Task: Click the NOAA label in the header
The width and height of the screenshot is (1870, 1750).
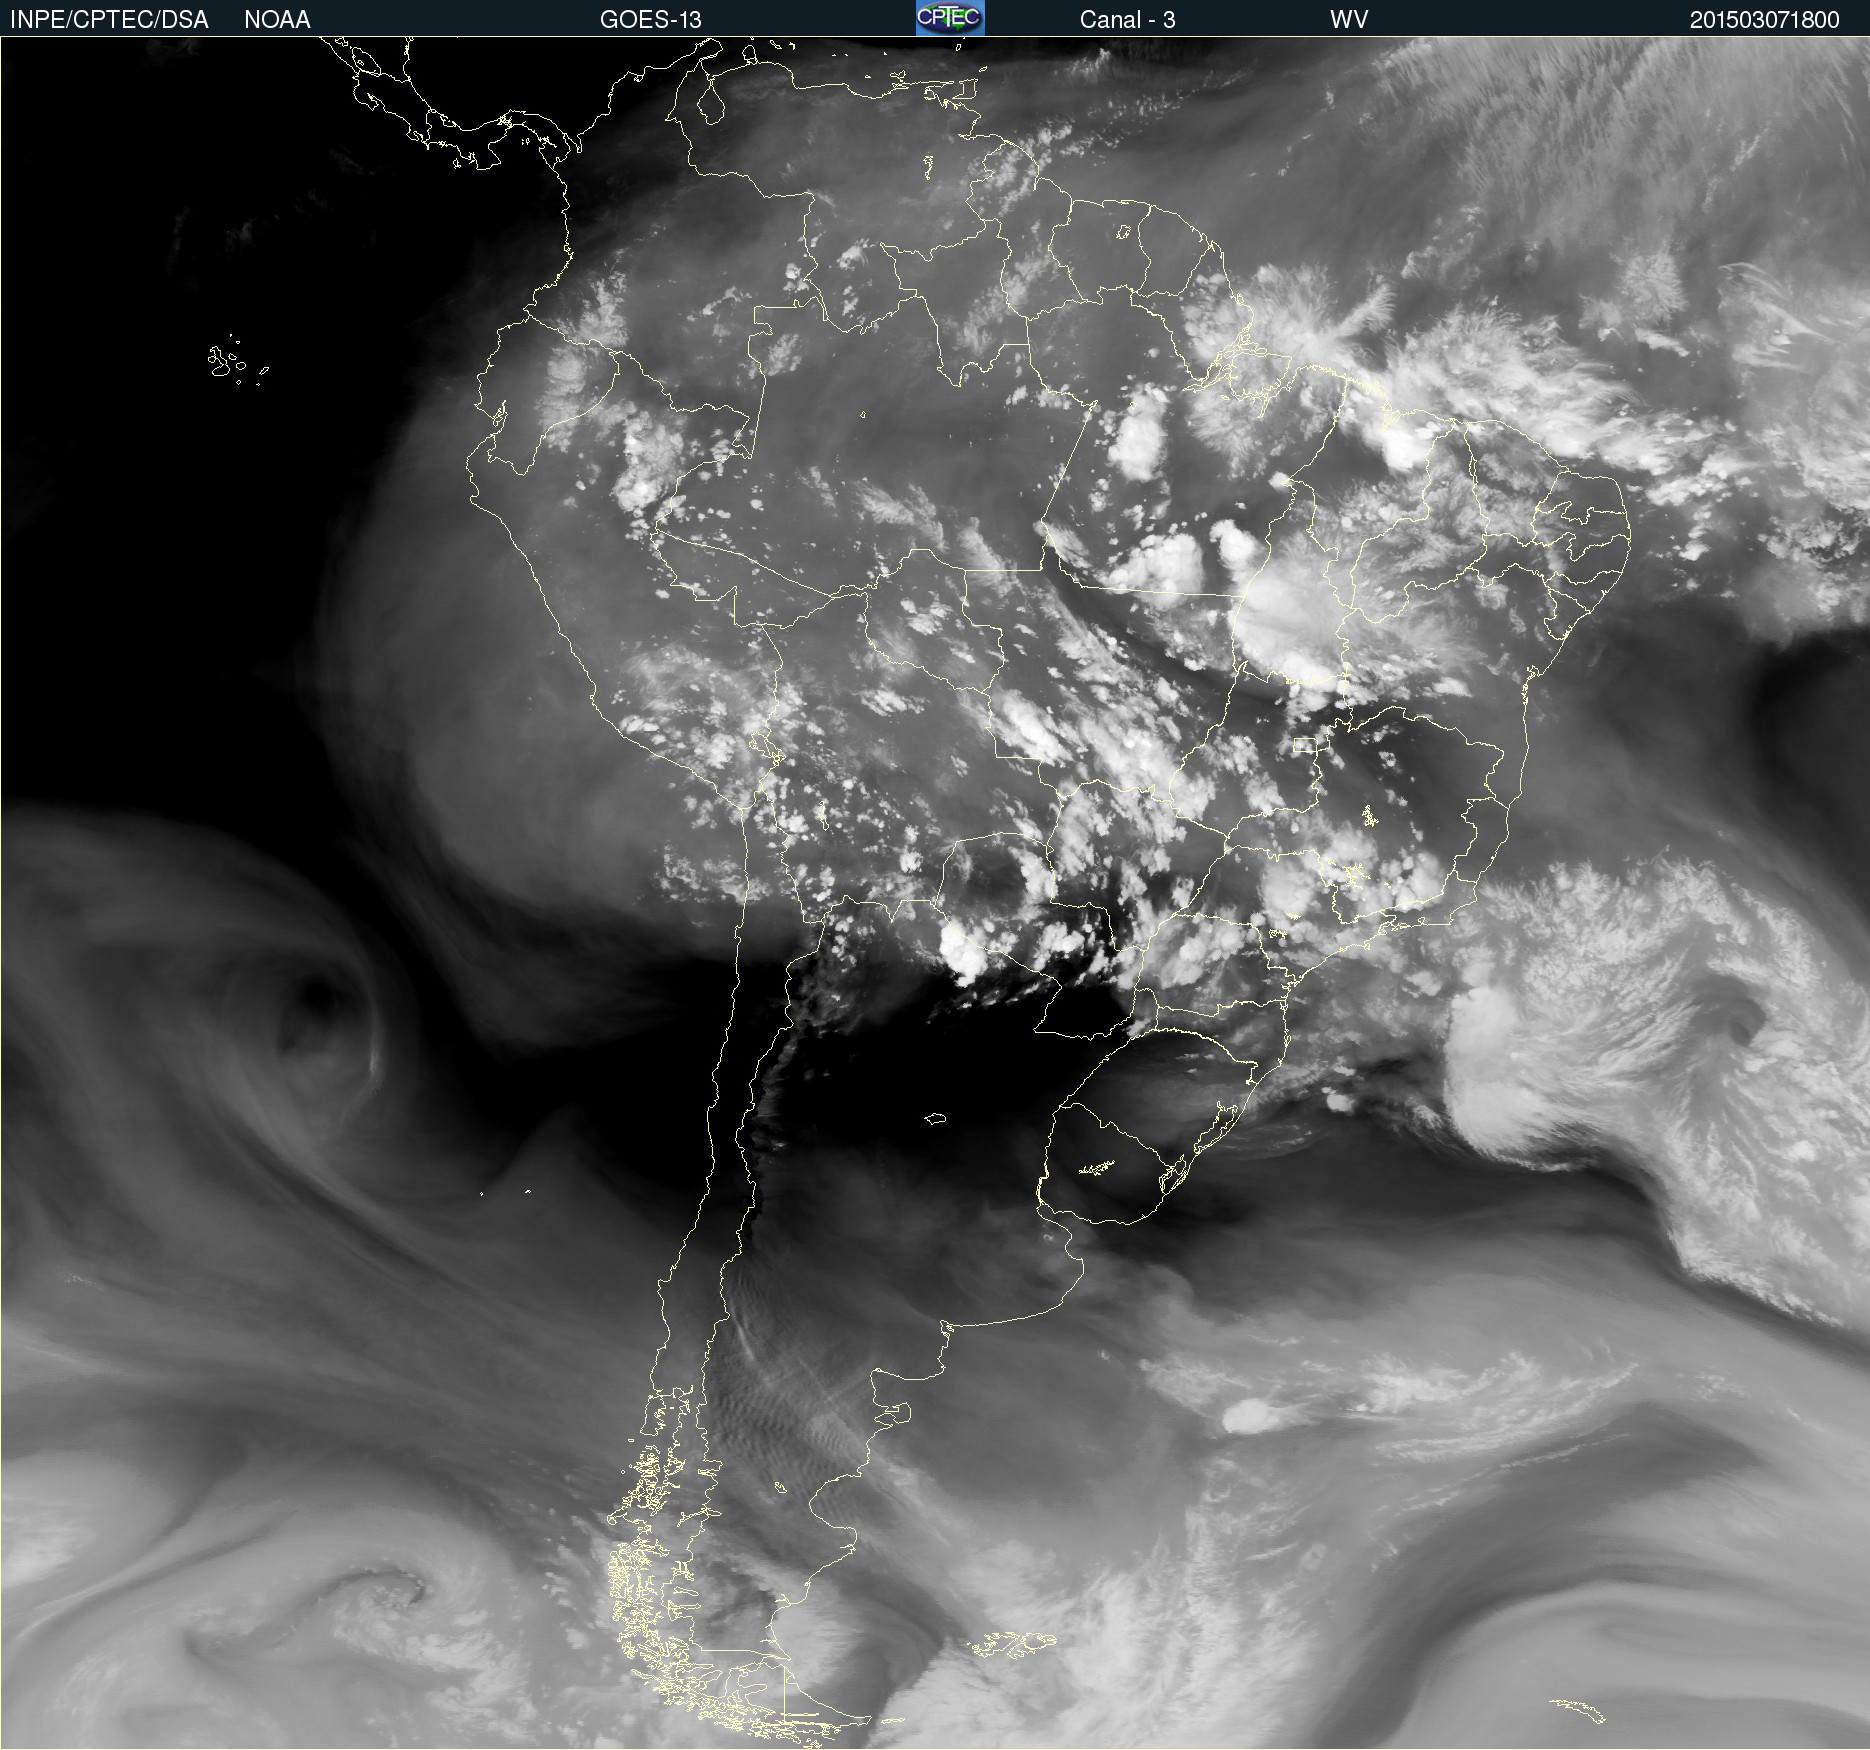Action: point(277,20)
